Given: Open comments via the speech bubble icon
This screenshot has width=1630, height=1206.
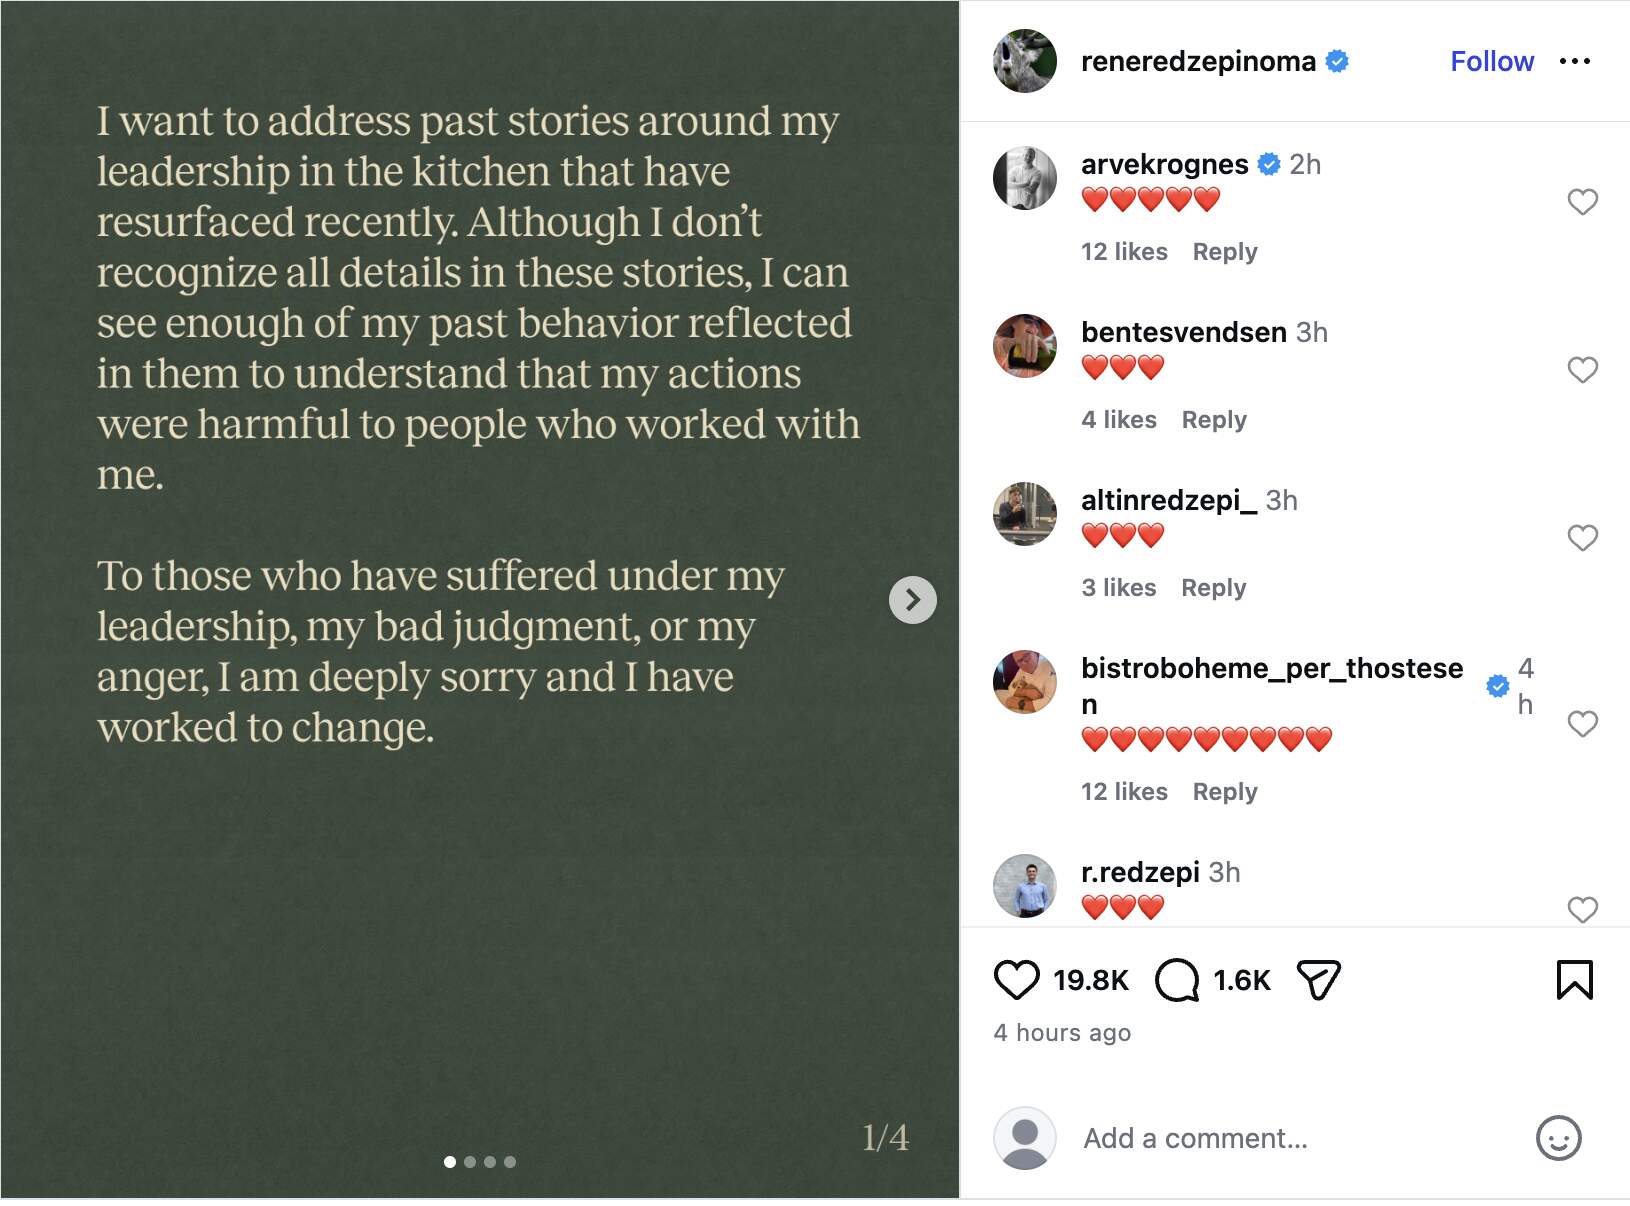Looking at the screenshot, I should tap(1177, 980).
